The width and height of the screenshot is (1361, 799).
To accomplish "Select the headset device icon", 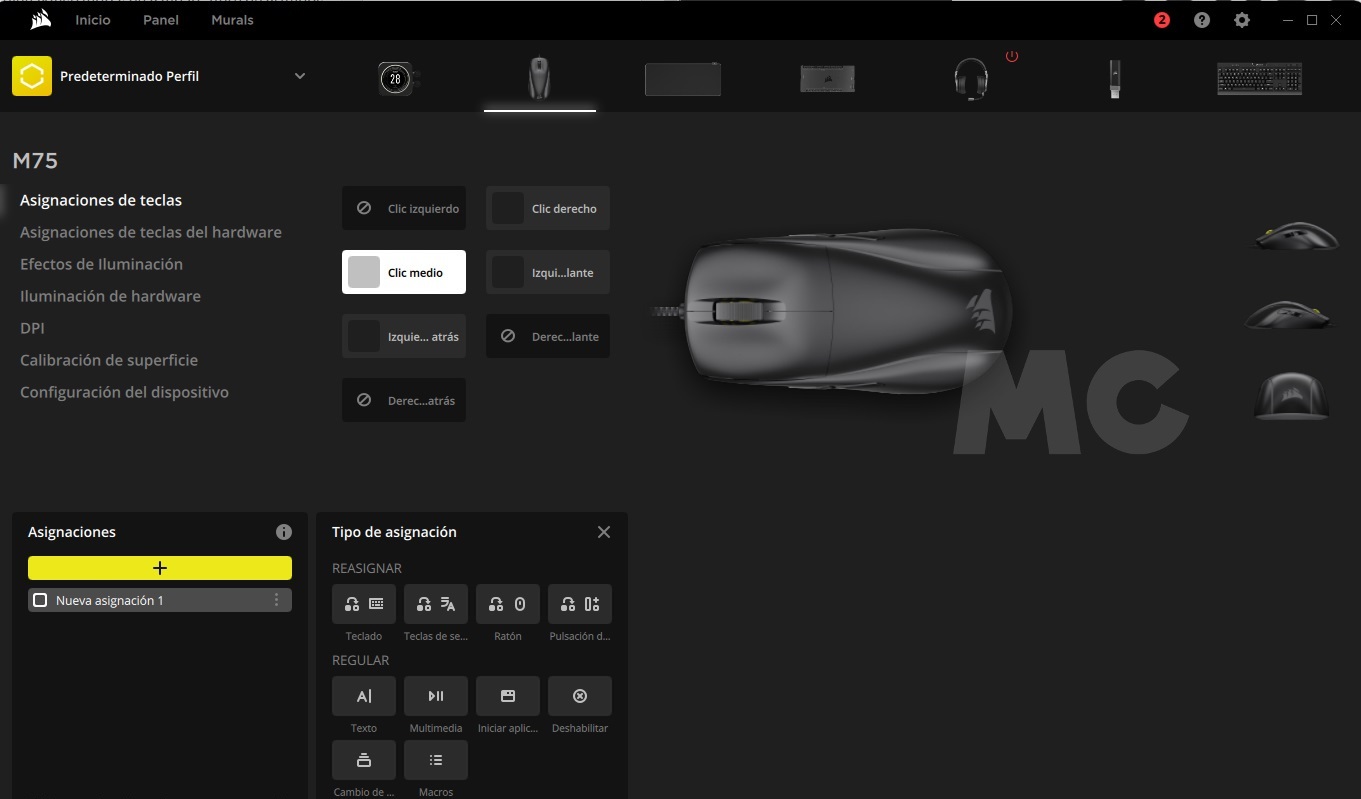I will tap(970, 78).
